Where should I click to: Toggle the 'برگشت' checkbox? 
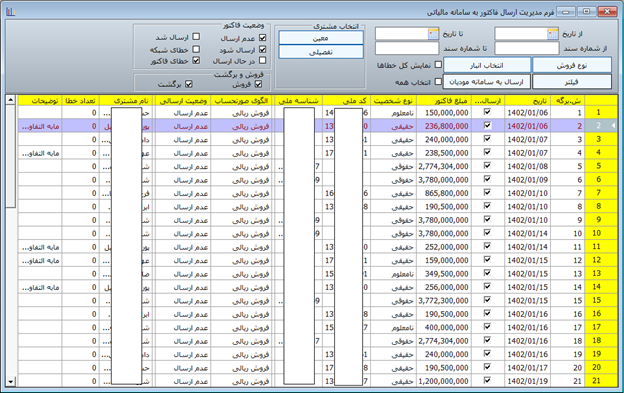[189, 84]
